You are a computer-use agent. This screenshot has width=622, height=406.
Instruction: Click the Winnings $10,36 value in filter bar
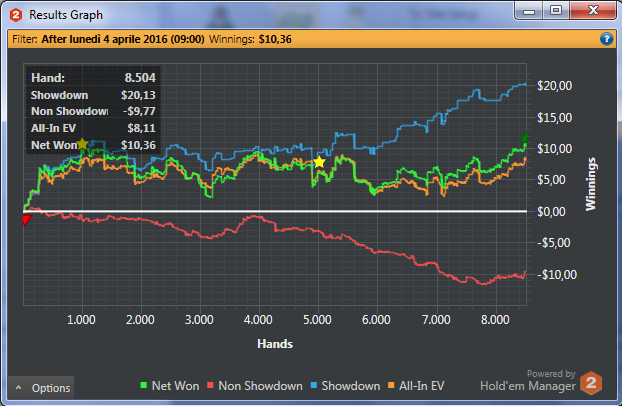point(275,39)
